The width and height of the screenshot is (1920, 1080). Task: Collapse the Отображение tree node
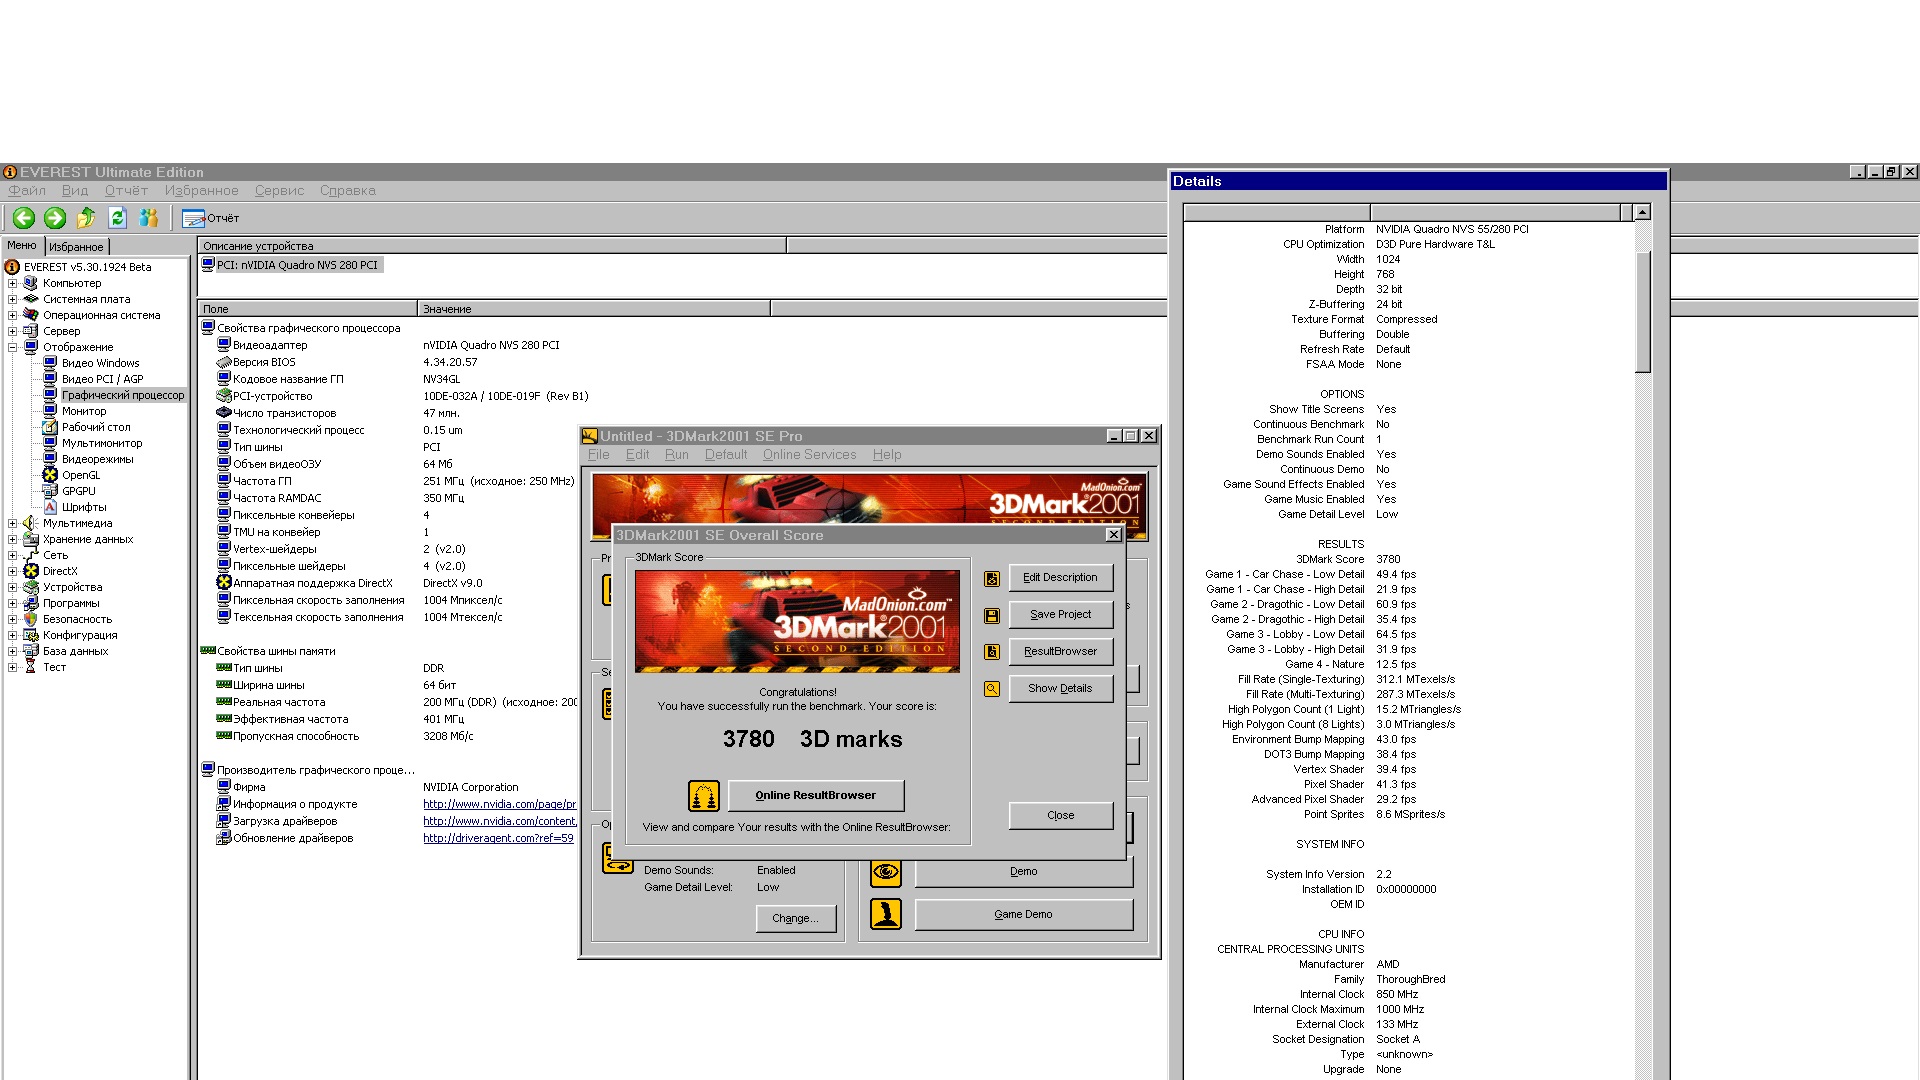12,347
